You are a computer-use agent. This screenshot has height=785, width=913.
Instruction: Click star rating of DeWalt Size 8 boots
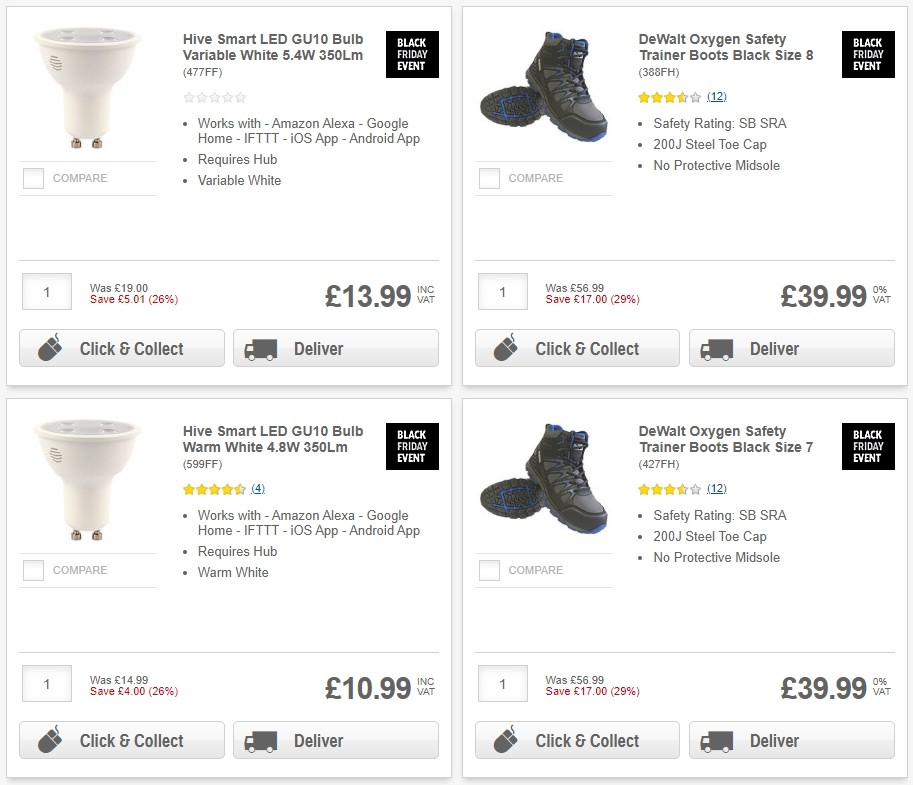pos(670,97)
